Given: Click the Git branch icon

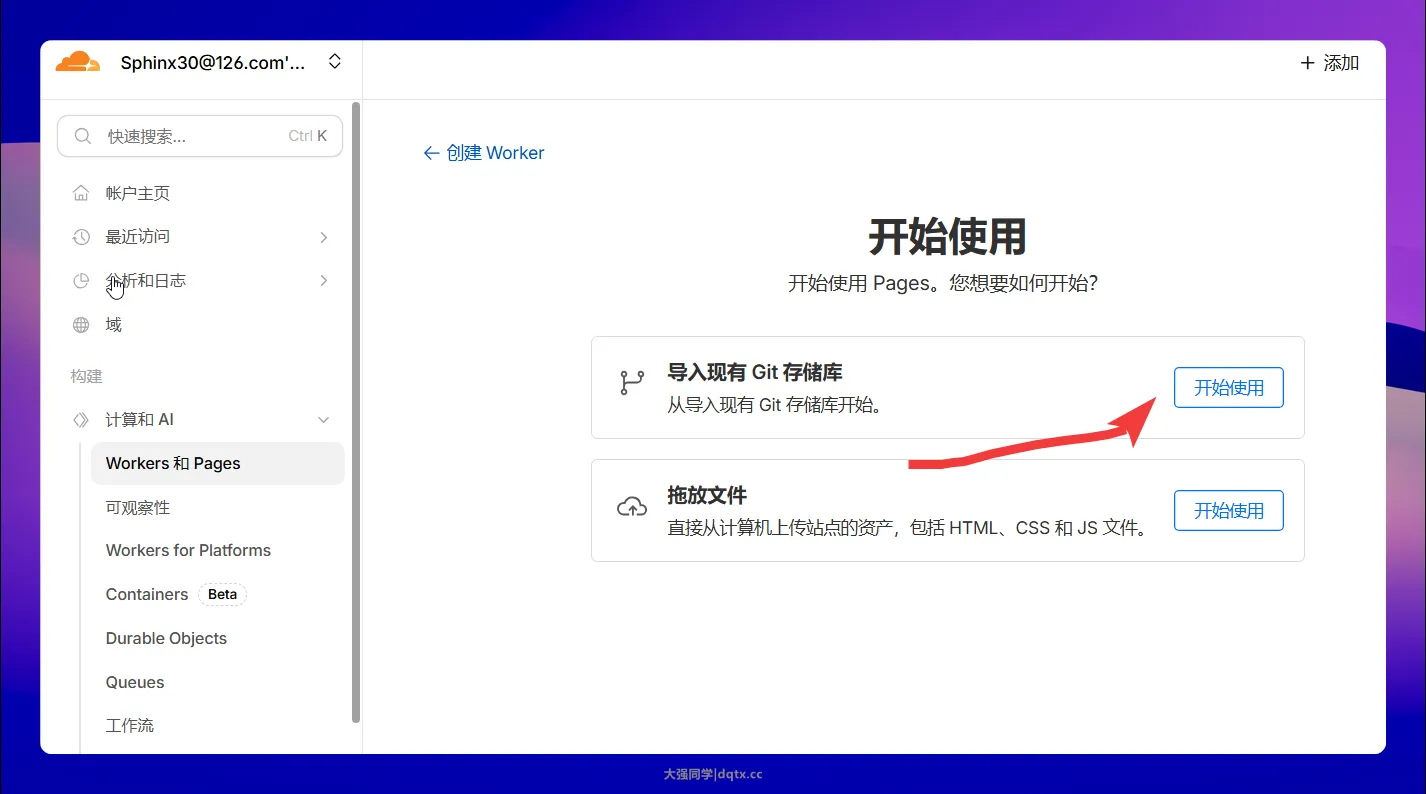Looking at the screenshot, I should (x=632, y=383).
